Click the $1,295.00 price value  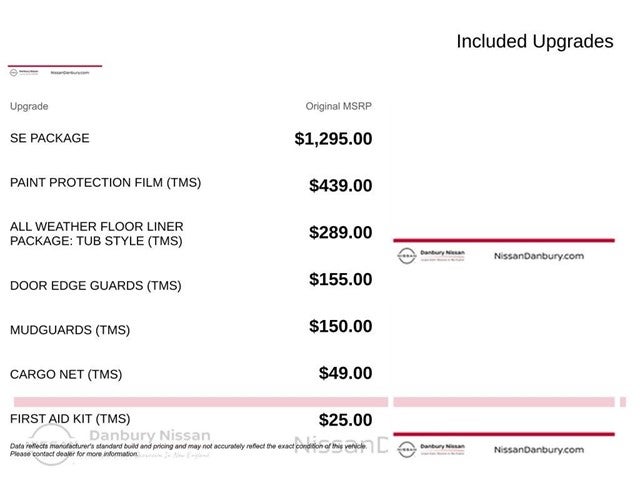tap(333, 139)
